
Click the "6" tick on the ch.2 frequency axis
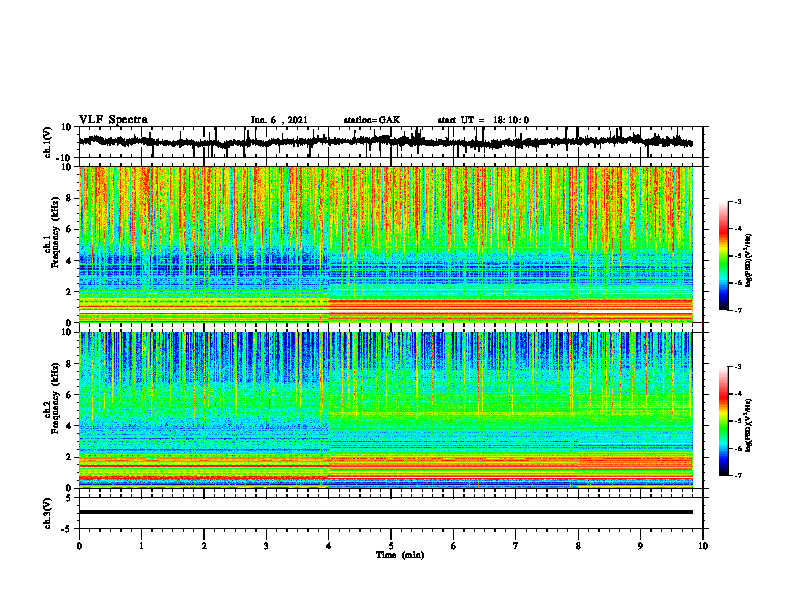coord(70,395)
